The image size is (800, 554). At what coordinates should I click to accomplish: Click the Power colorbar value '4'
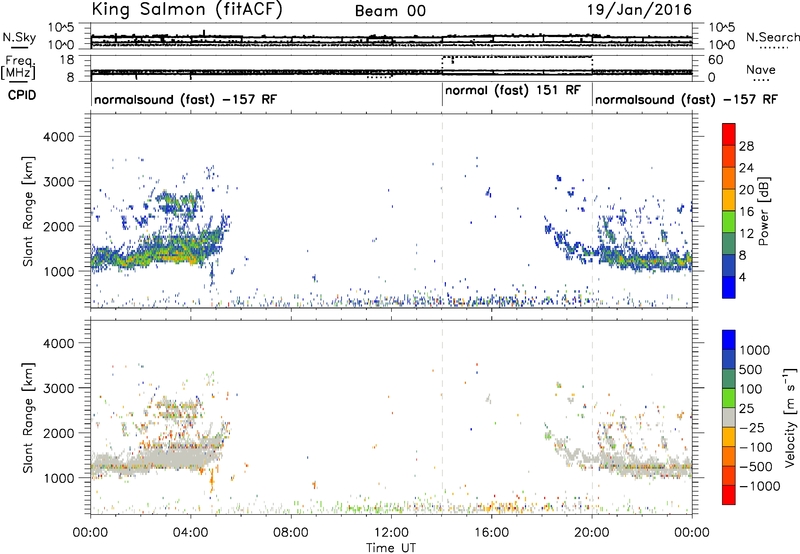pyautogui.click(x=743, y=277)
